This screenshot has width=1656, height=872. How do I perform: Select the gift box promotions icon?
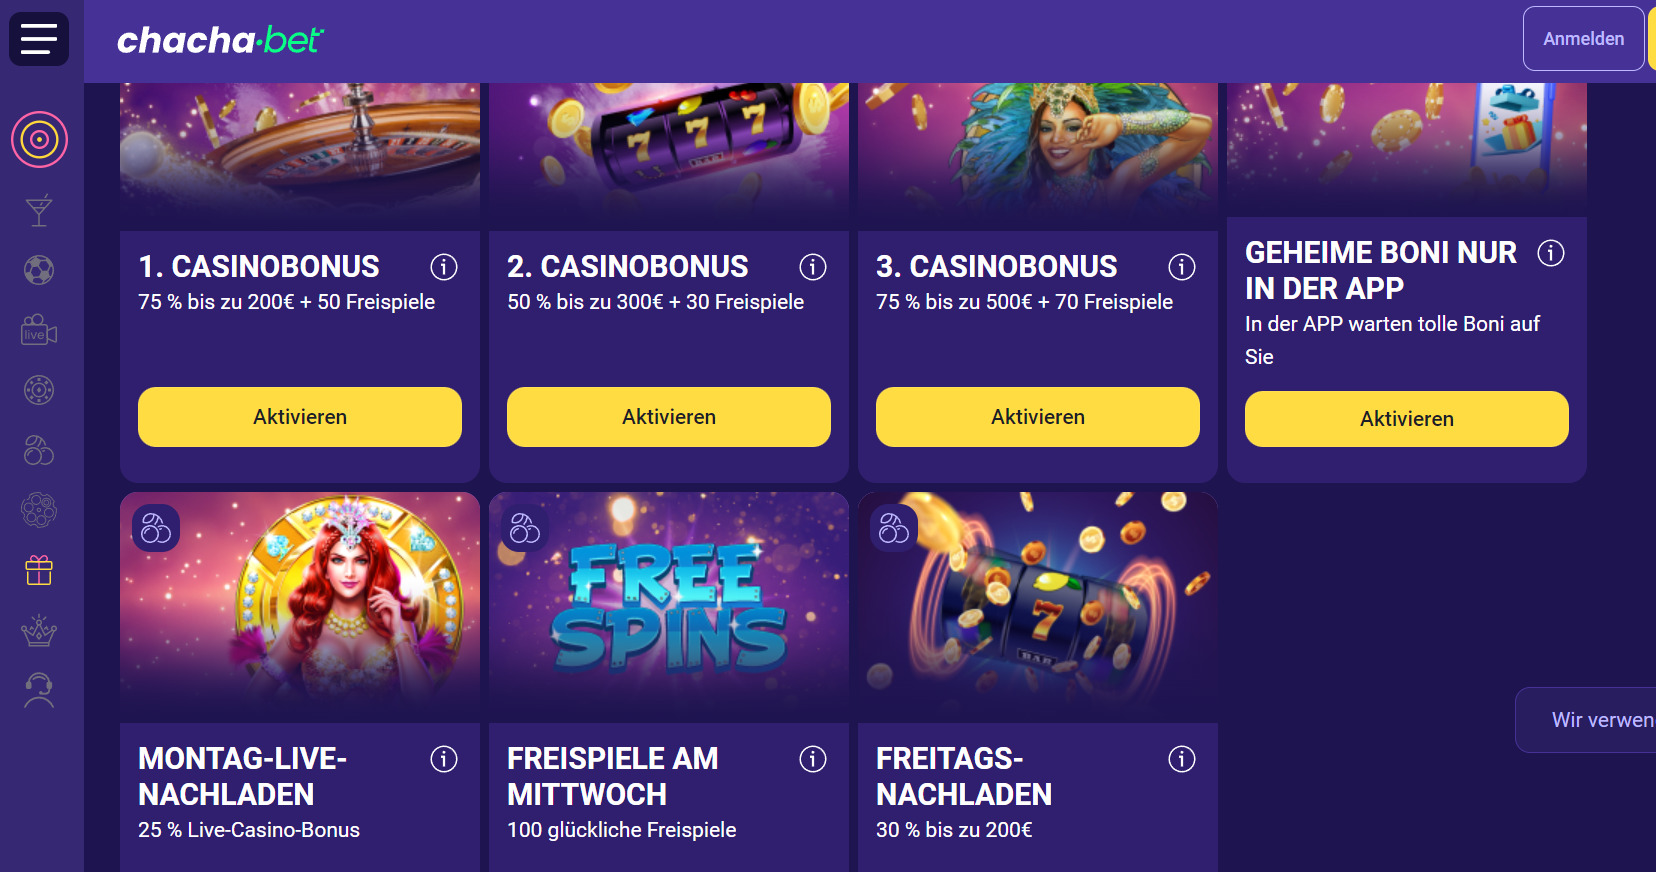coord(39,571)
